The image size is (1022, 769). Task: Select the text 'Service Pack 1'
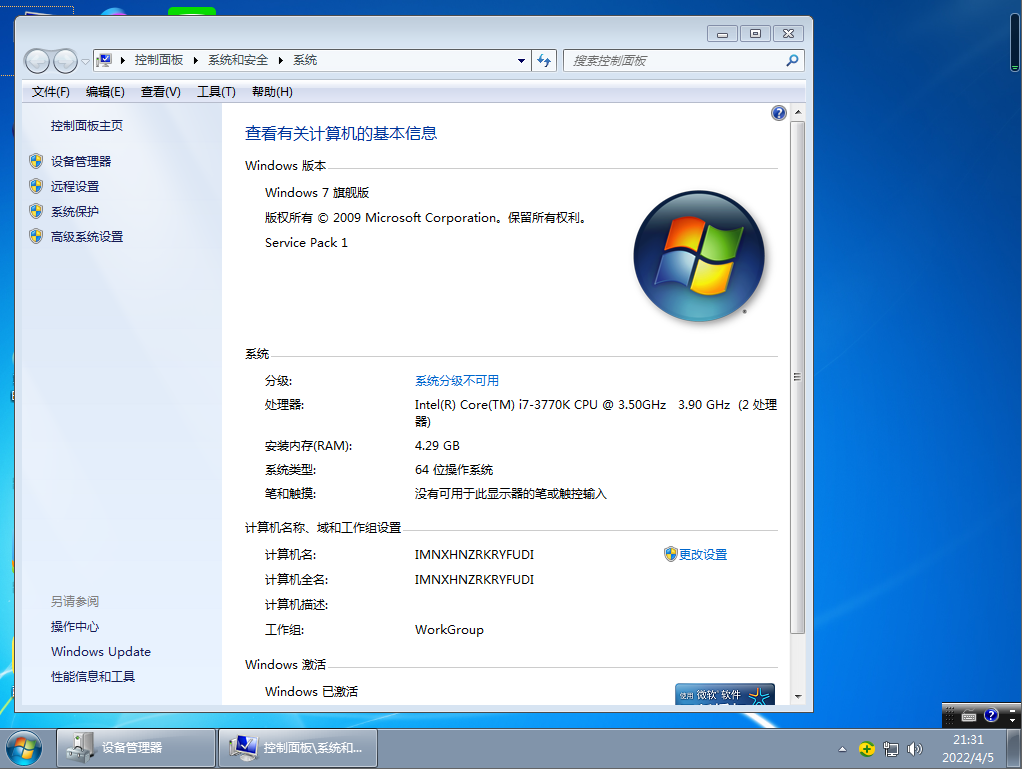pos(306,243)
